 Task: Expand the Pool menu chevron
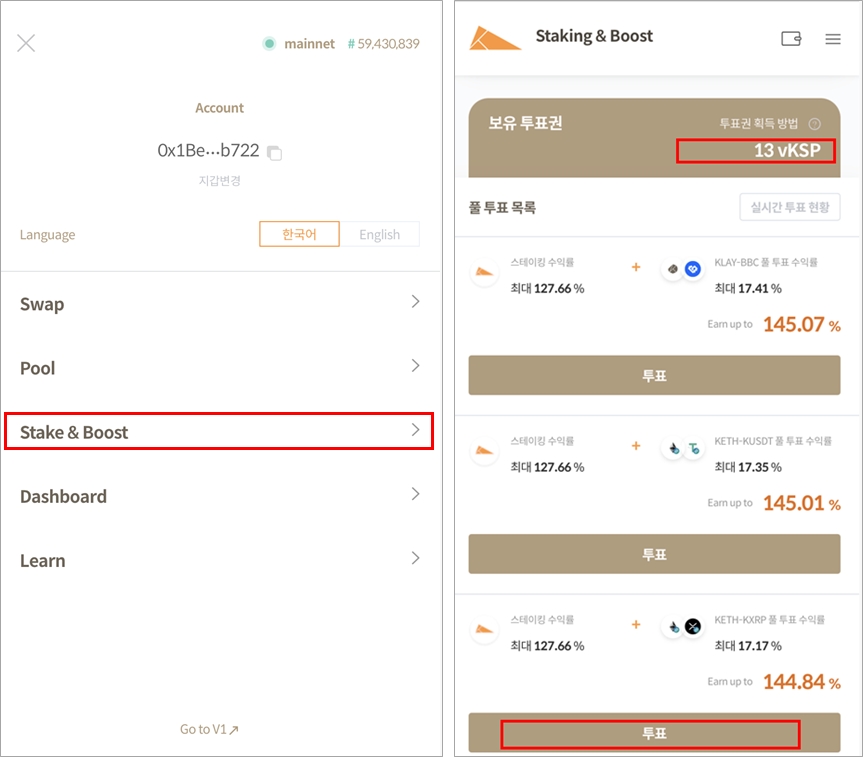click(x=415, y=366)
